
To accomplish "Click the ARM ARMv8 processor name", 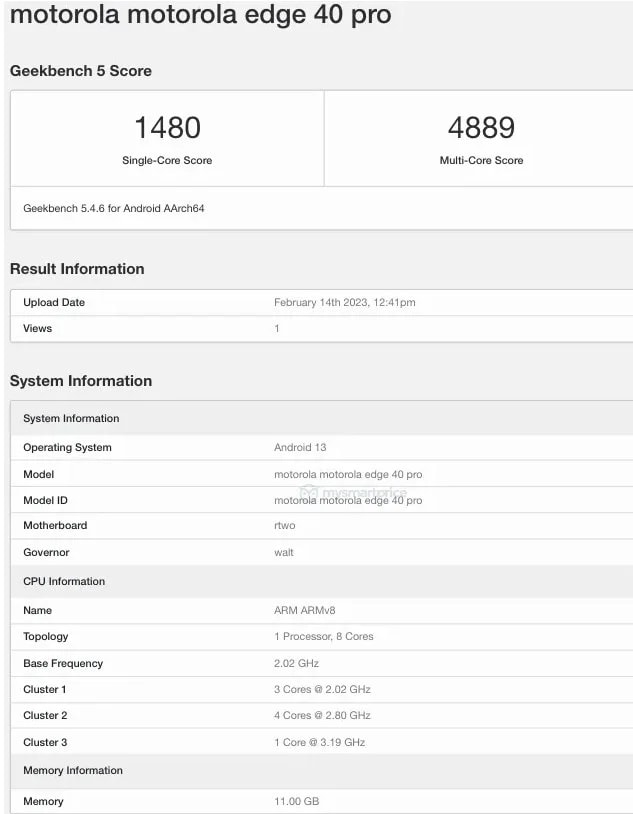I will tap(303, 610).
